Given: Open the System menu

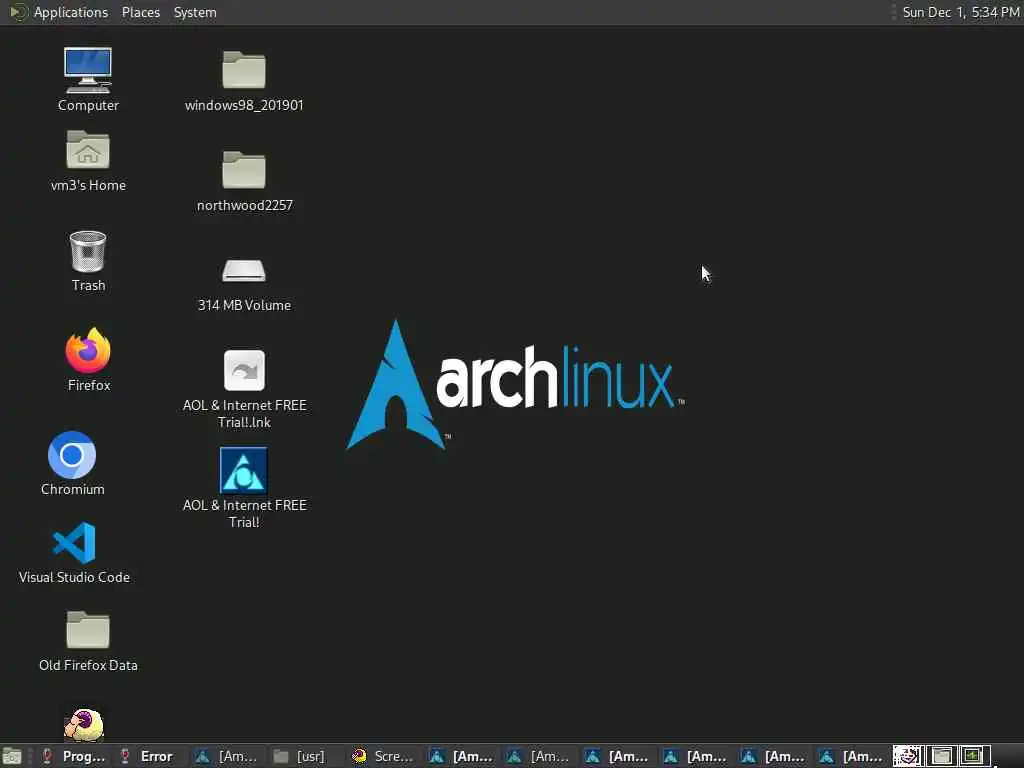Looking at the screenshot, I should (x=195, y=12).
